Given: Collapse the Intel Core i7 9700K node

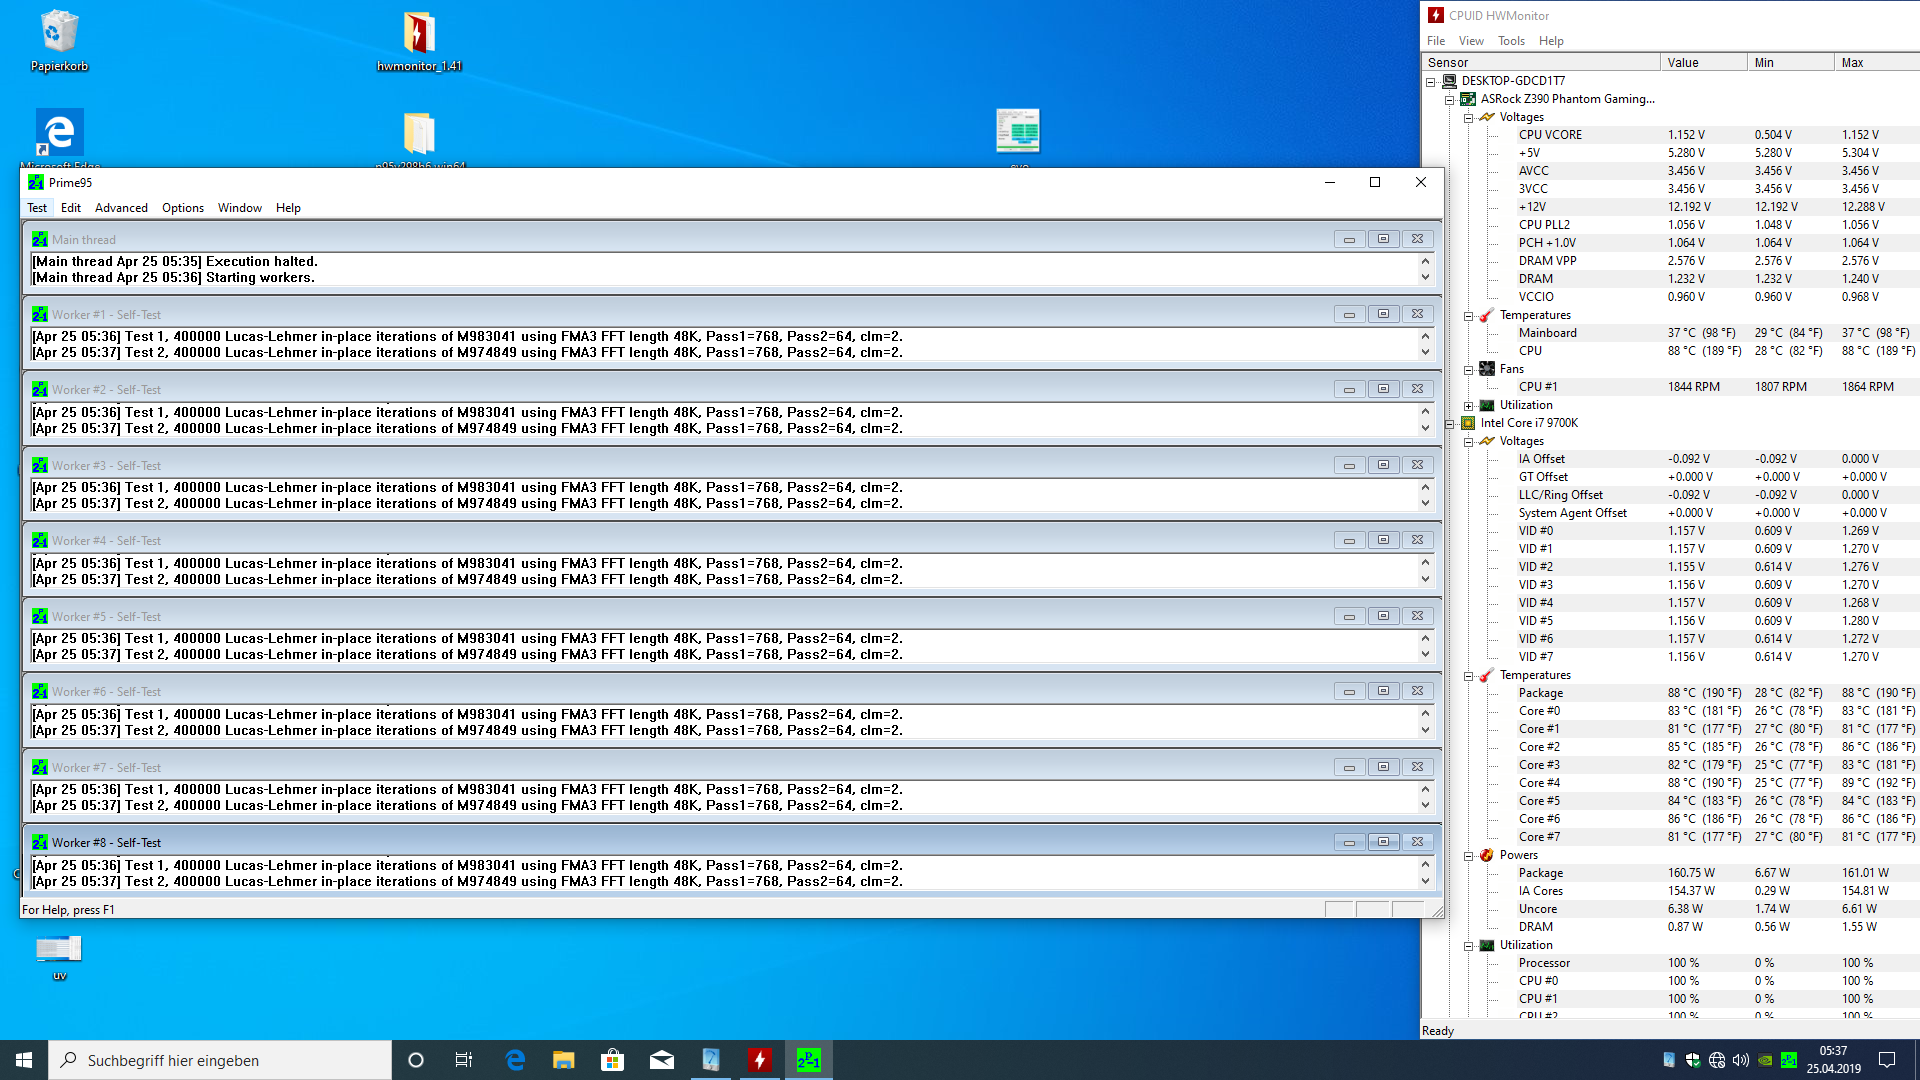Looking at the screenshot, I should click(x=1449, y=423).
